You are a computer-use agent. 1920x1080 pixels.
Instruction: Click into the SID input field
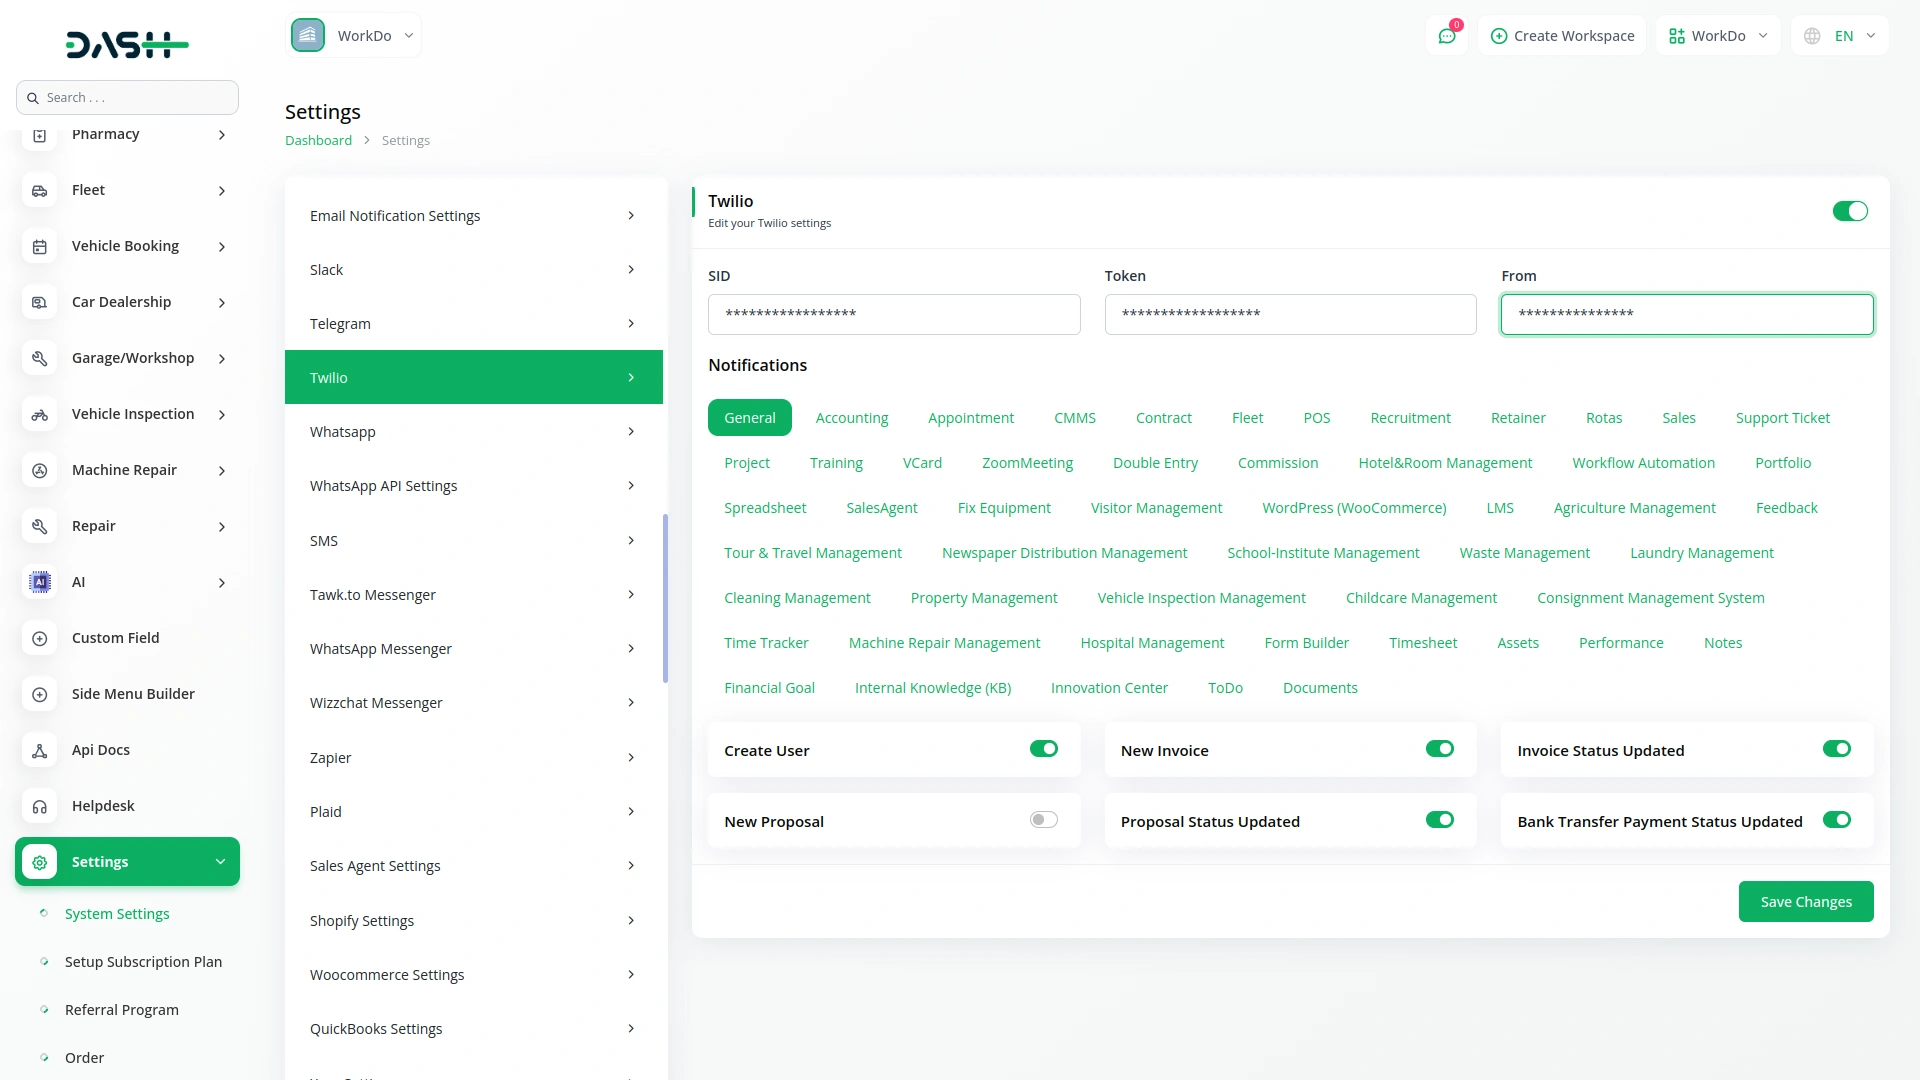pos(893,314)
